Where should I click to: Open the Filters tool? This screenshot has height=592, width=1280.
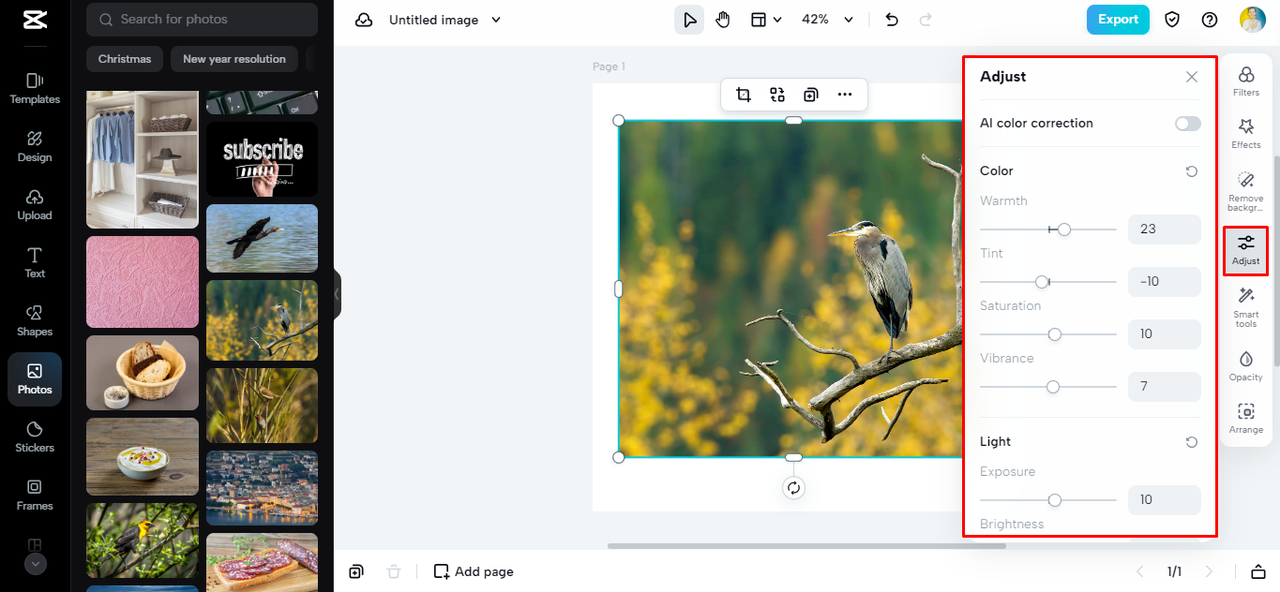(1246, 81)
